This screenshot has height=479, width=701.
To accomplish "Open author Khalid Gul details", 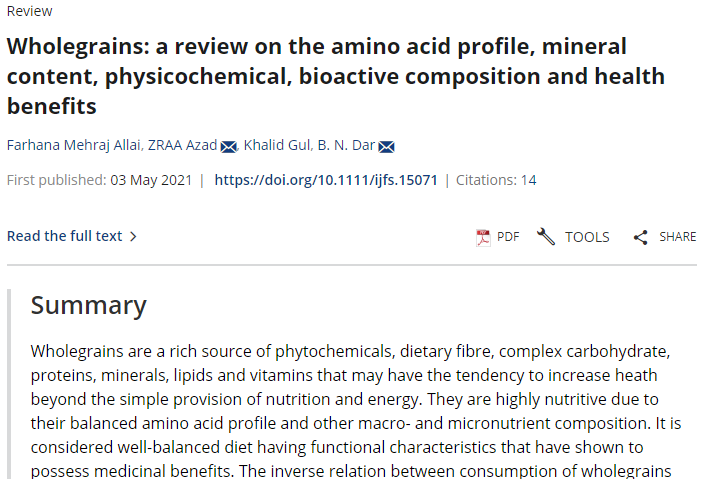I will click(x=277, y=145).
